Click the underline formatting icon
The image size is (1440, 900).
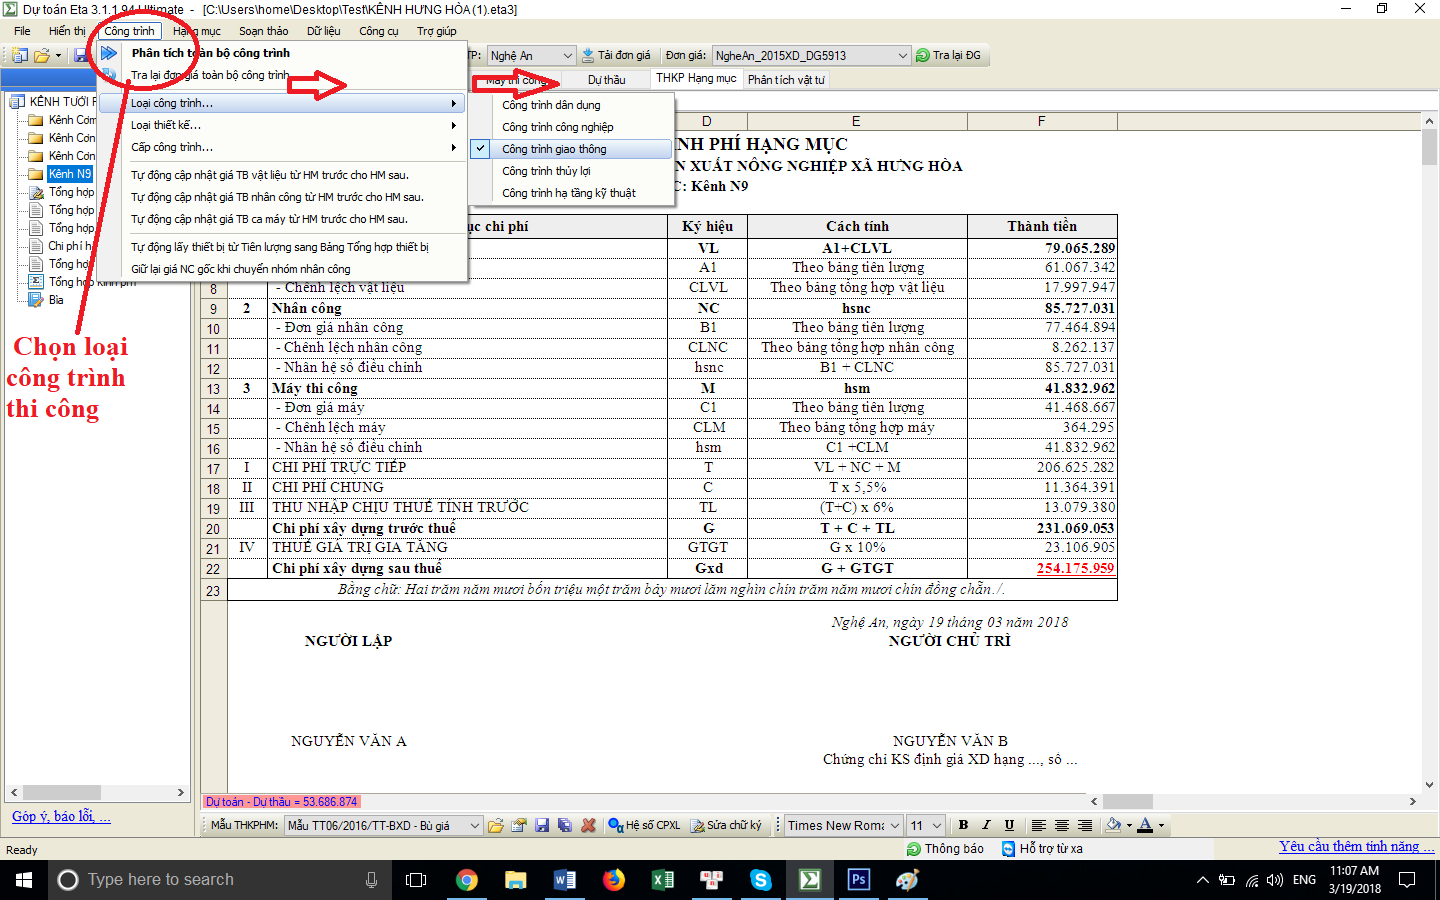pos(1009,825)
